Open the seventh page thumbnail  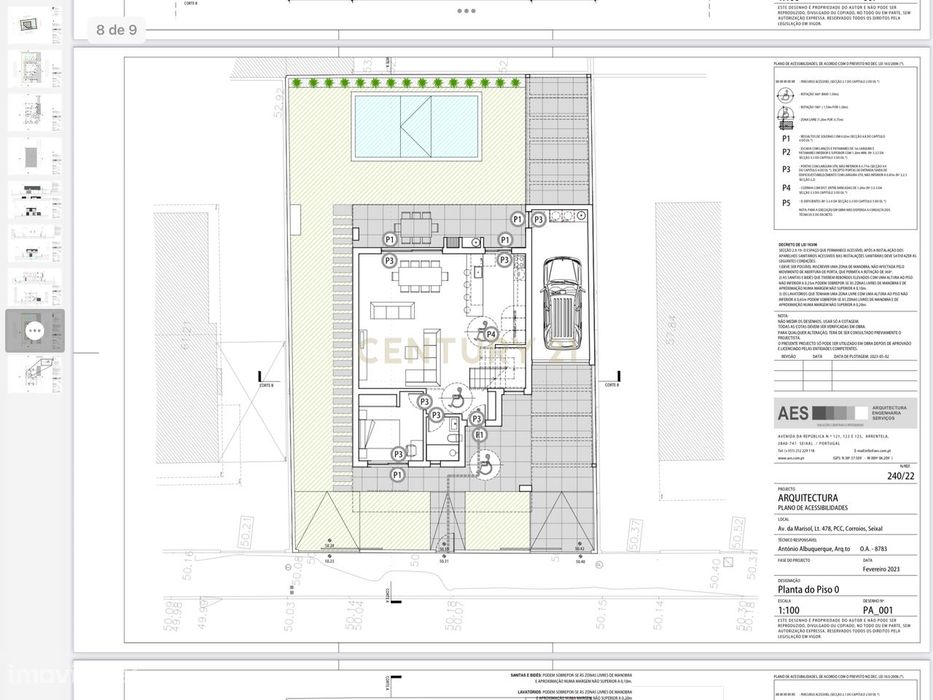pos(35,288)
